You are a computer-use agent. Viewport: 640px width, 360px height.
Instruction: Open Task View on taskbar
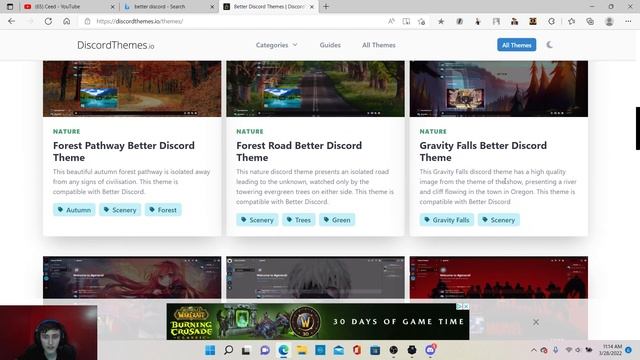coord(246,350)
